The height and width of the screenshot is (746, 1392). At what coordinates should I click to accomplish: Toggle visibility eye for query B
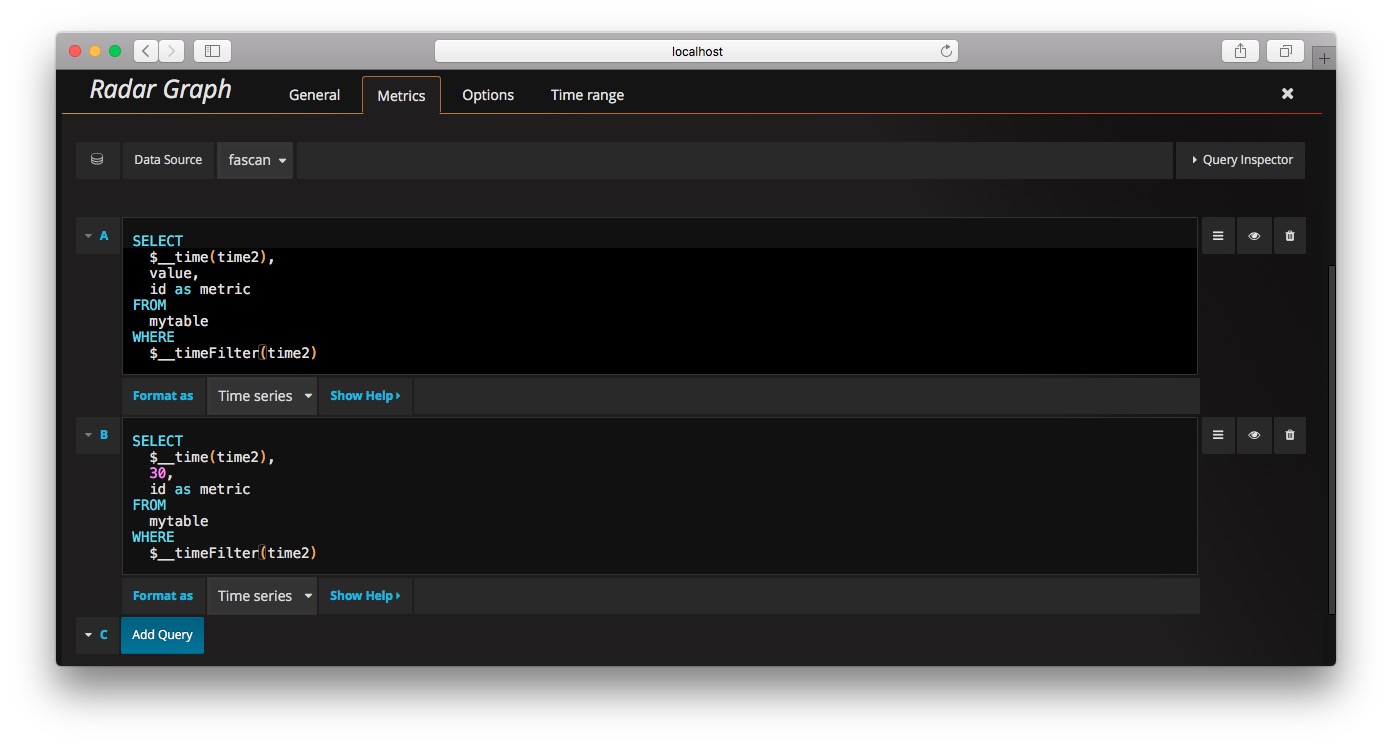(x=1254, y=435)
